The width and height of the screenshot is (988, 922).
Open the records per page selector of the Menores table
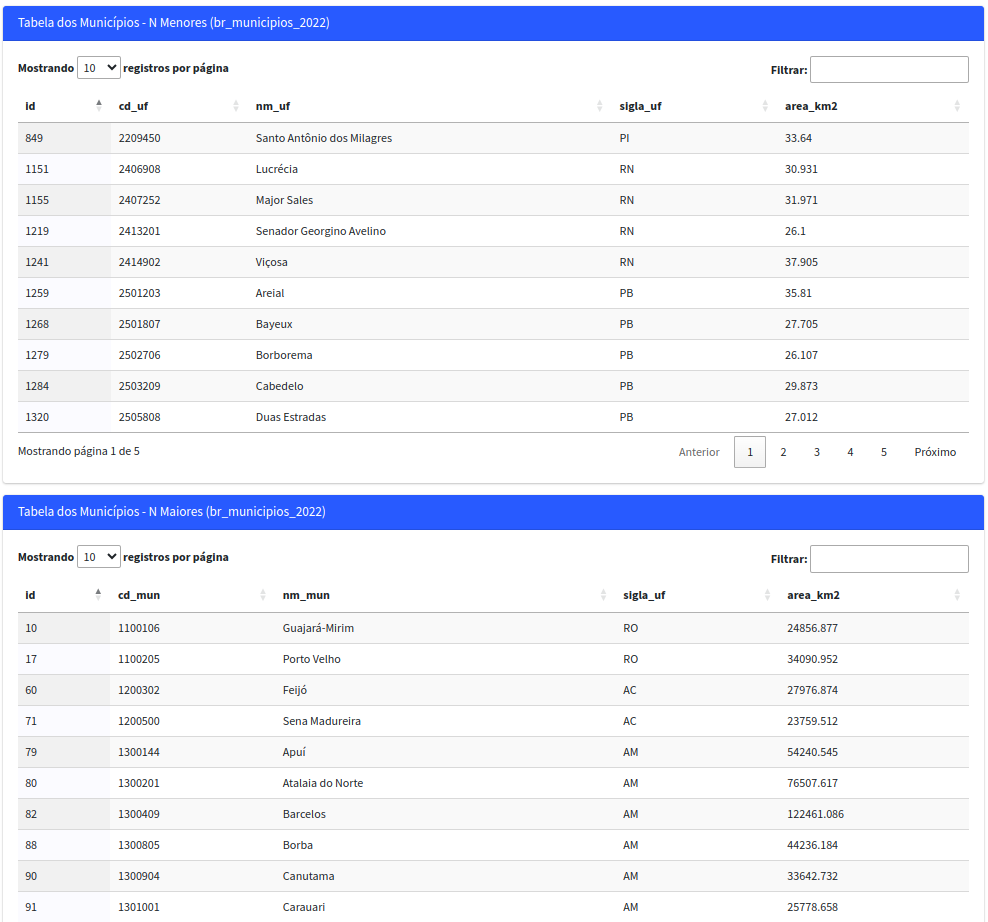coord(98,67)
